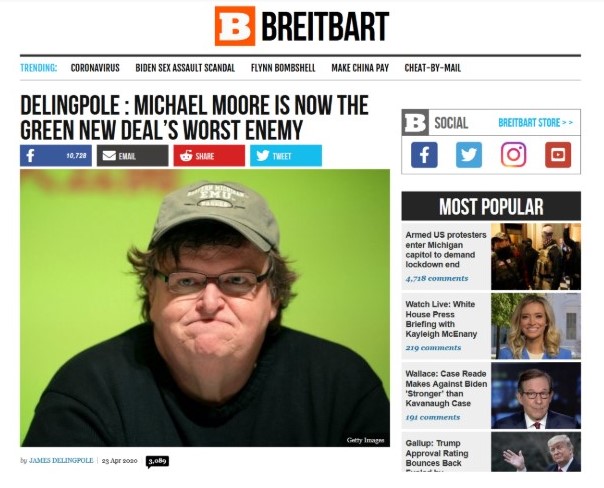Click the Breitbart logo at page top
The height and width of the screenshot is (488, 604).
click(x=302, y=26)
